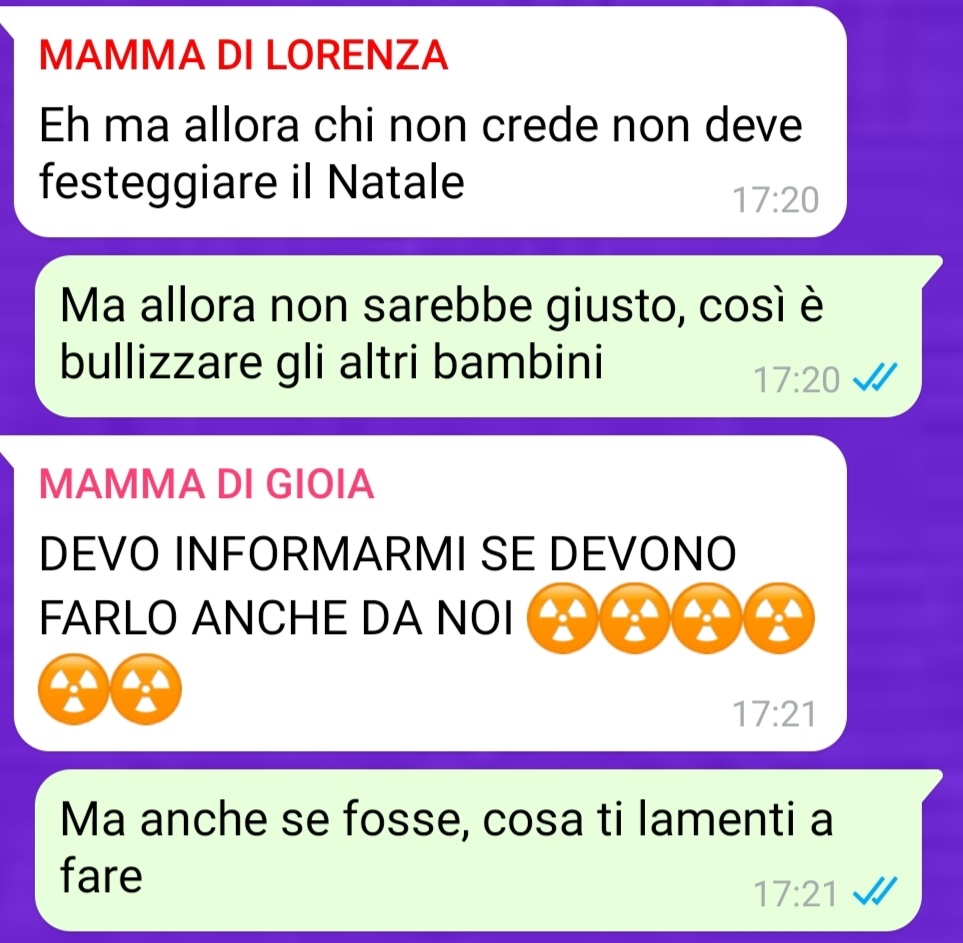
Task: Click the blue double-check mark beside 17:21
Action: [x=876, y=891]
